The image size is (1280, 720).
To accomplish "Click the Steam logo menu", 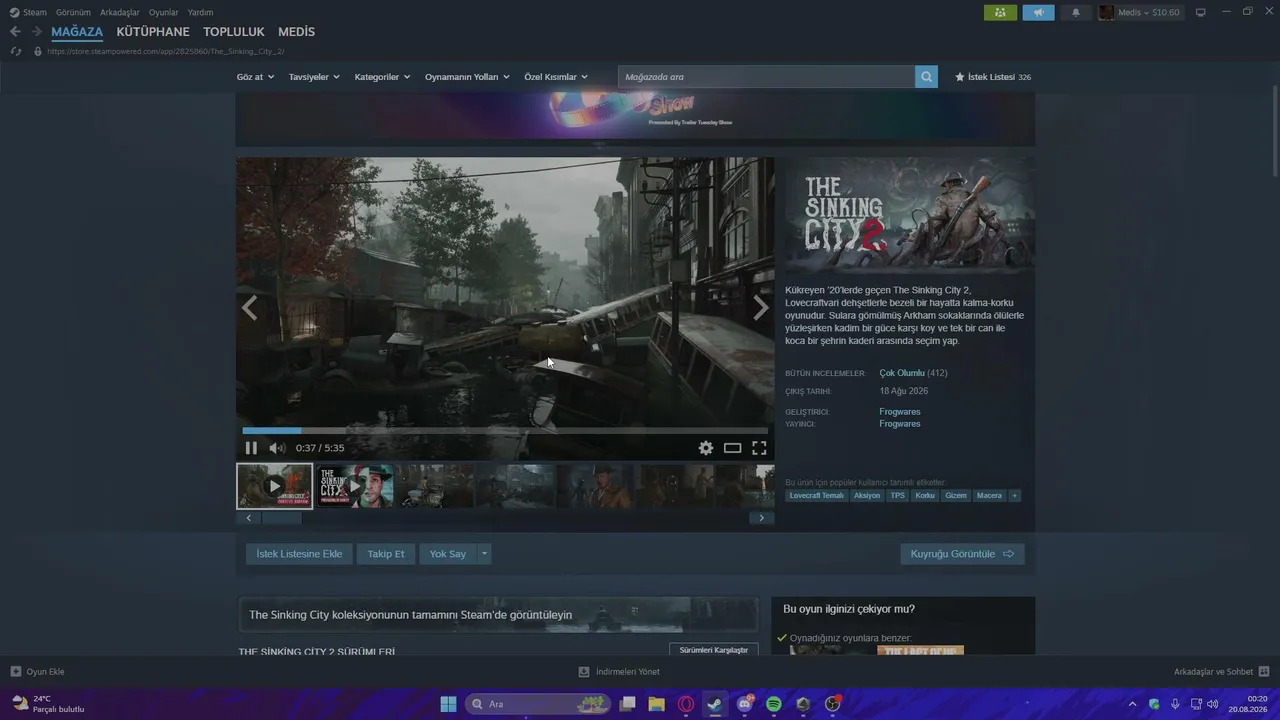I will pos(28,13).
